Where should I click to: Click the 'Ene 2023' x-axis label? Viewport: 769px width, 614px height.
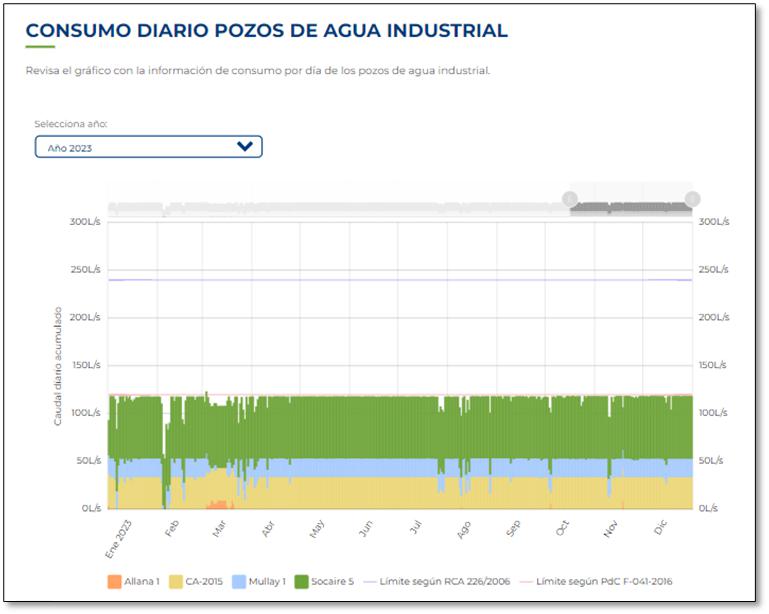tap(119, 537)
